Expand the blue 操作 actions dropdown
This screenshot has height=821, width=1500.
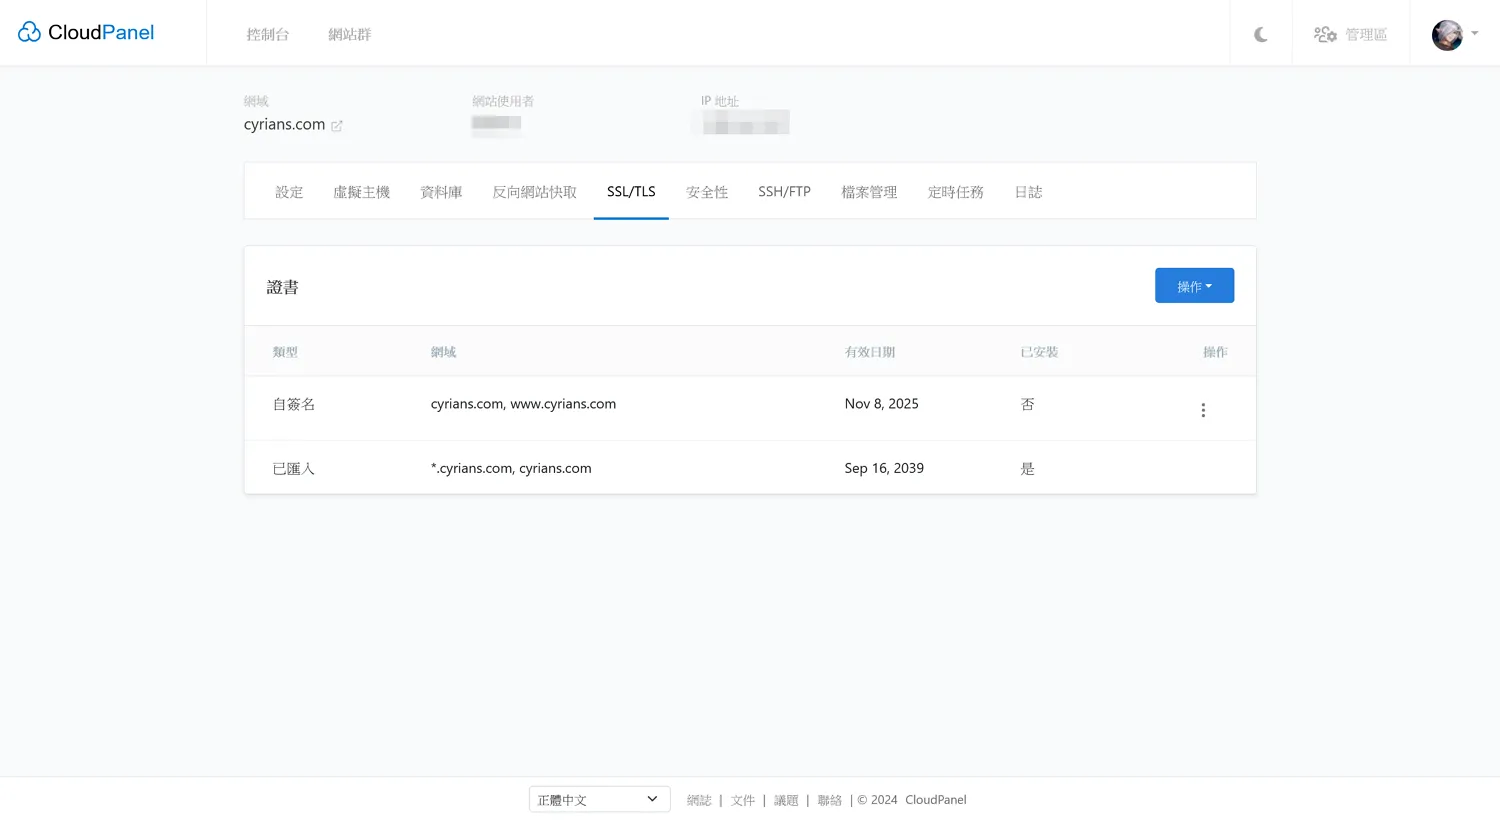1194,286
